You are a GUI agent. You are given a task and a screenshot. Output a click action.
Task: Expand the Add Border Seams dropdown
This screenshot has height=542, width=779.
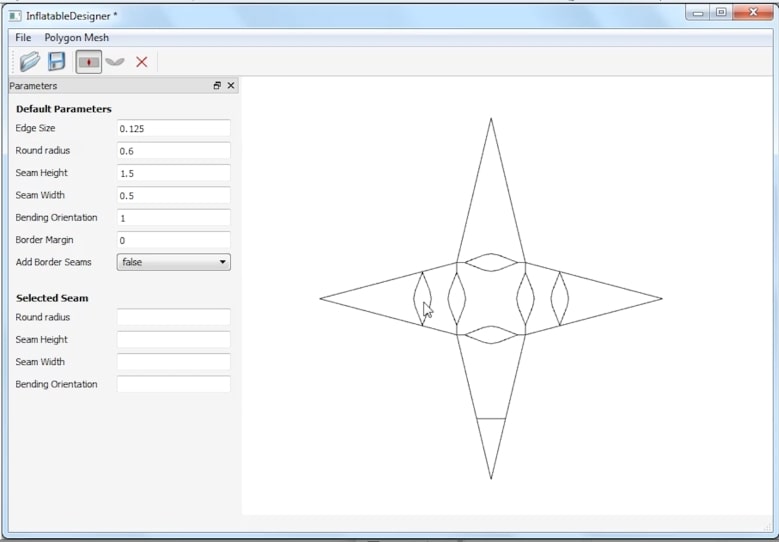point(173,262)
